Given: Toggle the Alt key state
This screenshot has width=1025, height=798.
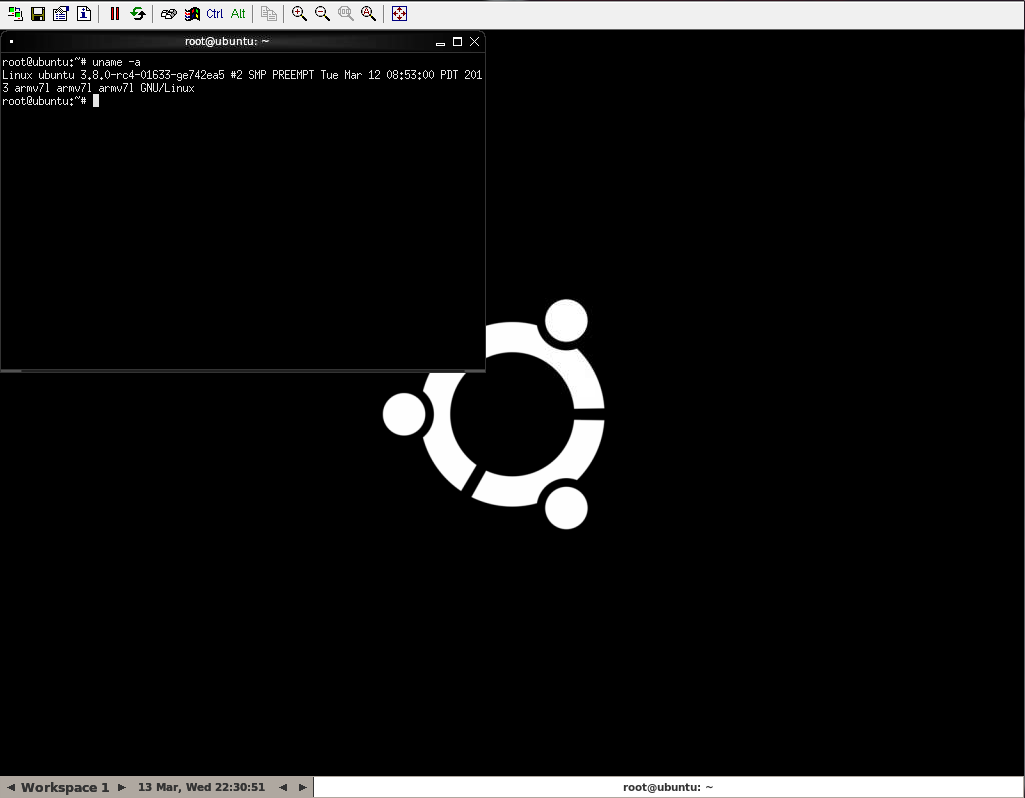Looking at the screenshot, I should pyautogui.click(x=238, y=14).
